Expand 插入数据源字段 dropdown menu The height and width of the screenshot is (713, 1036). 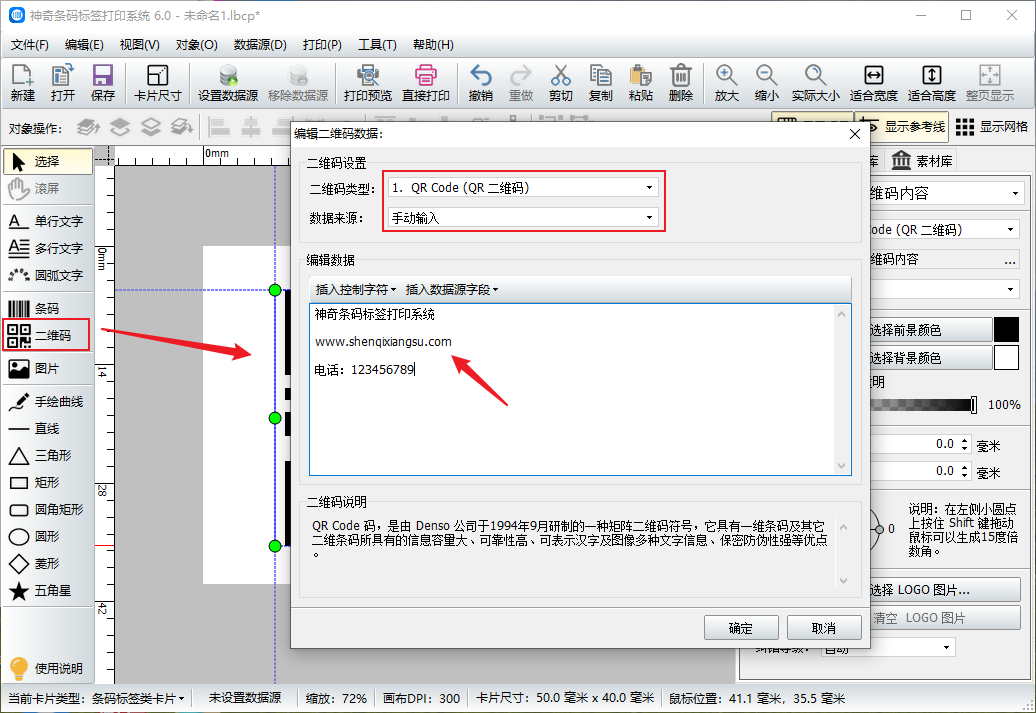[x=451, y=290]
